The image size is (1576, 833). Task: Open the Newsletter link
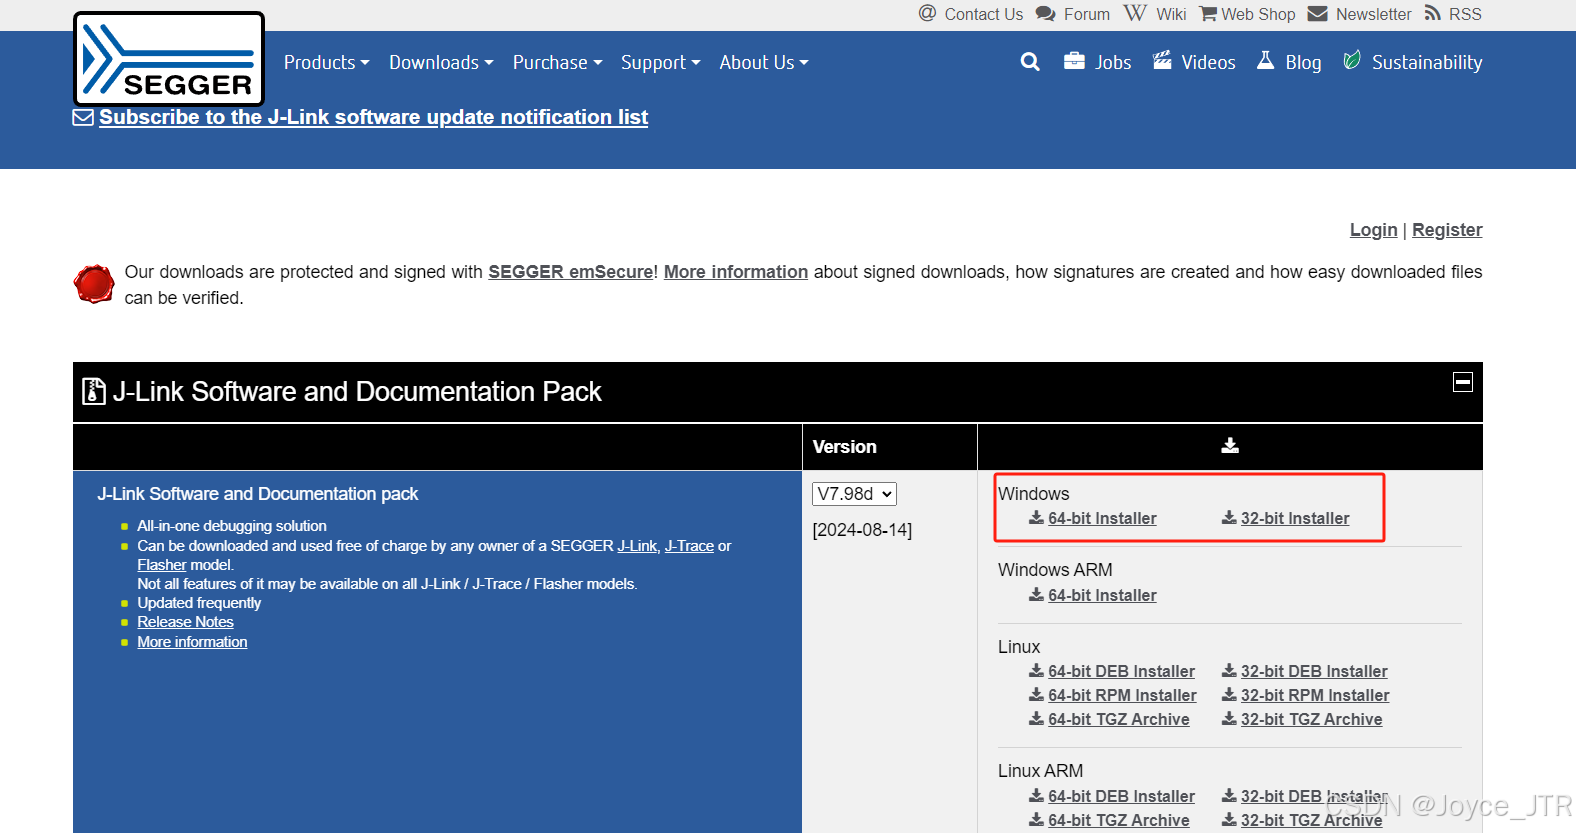(x=1373, y=14)
